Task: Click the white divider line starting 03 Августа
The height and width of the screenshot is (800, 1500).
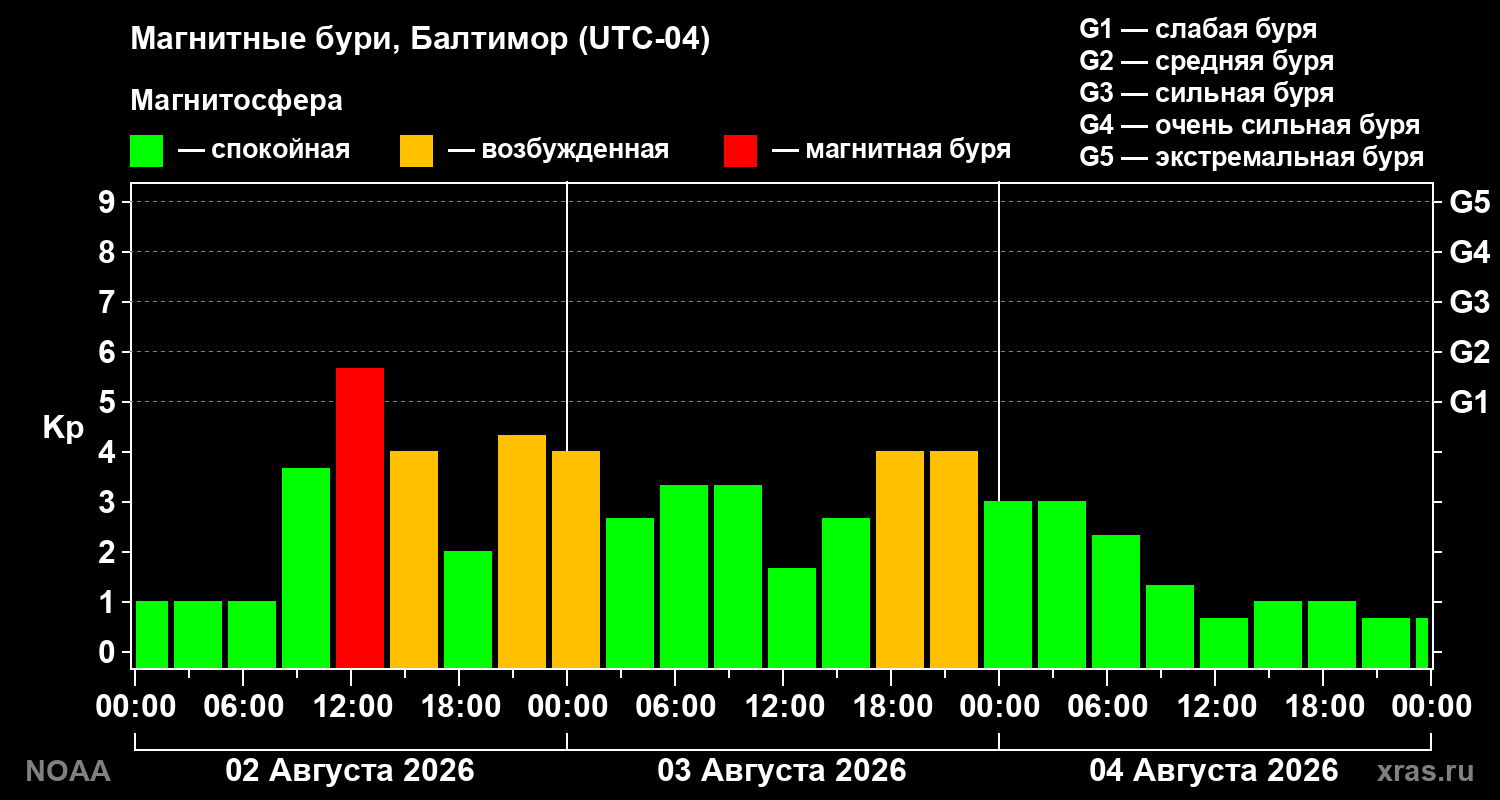Action: click(x=567, y=424)
